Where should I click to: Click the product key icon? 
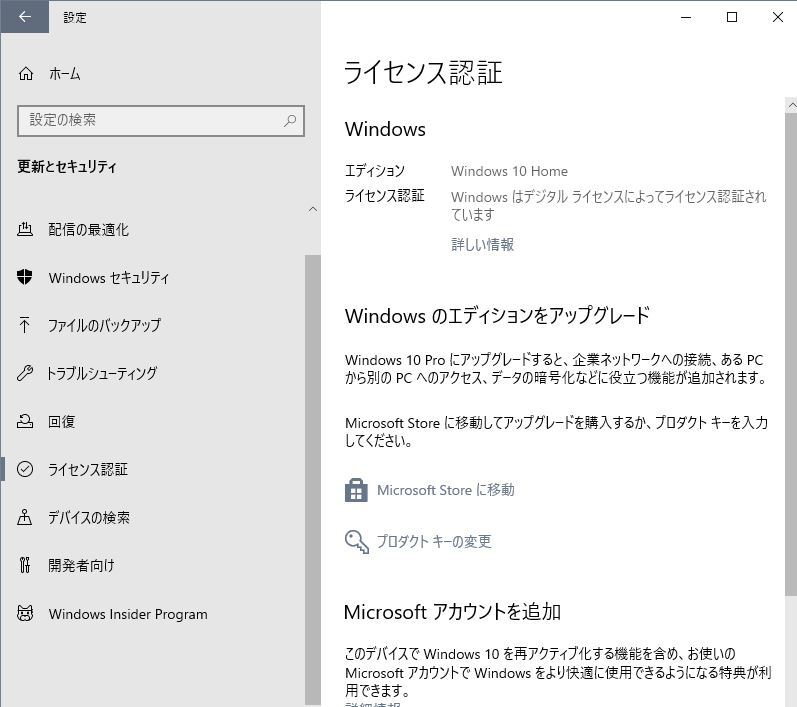[357, 541]
